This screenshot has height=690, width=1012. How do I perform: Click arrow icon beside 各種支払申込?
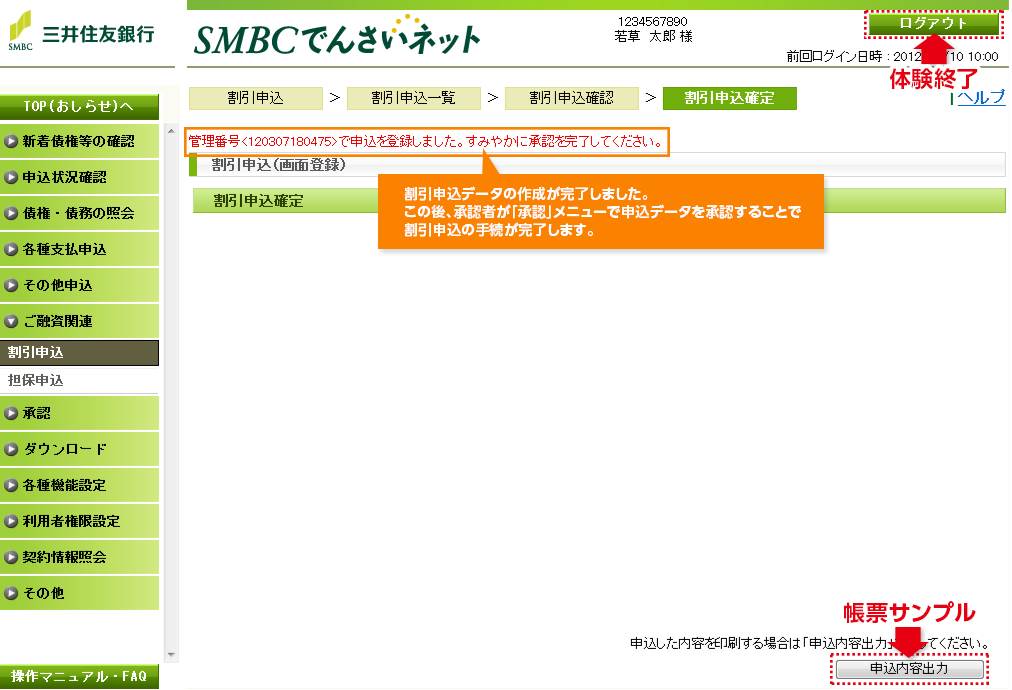coord(11,250)
